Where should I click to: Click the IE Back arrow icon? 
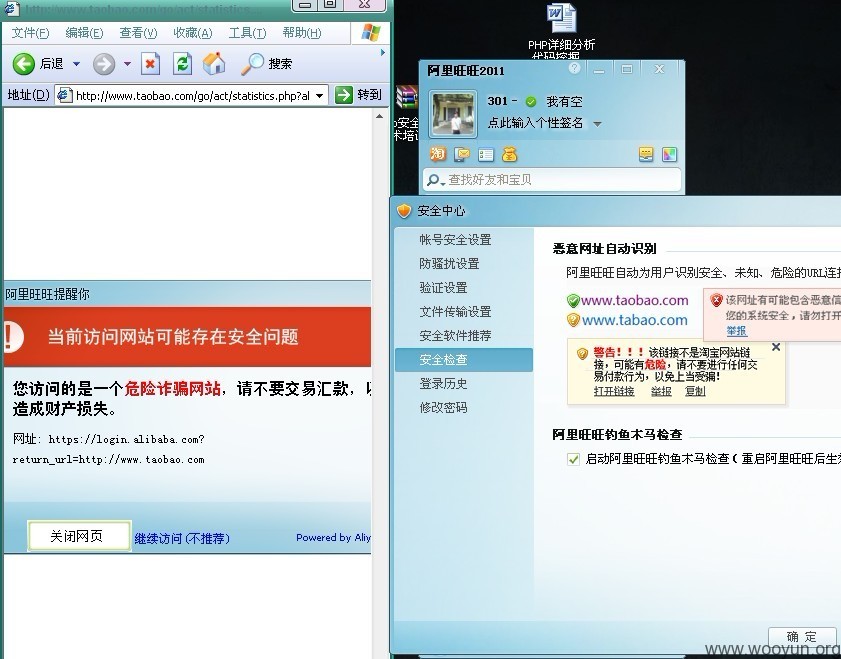coord(23,64)
